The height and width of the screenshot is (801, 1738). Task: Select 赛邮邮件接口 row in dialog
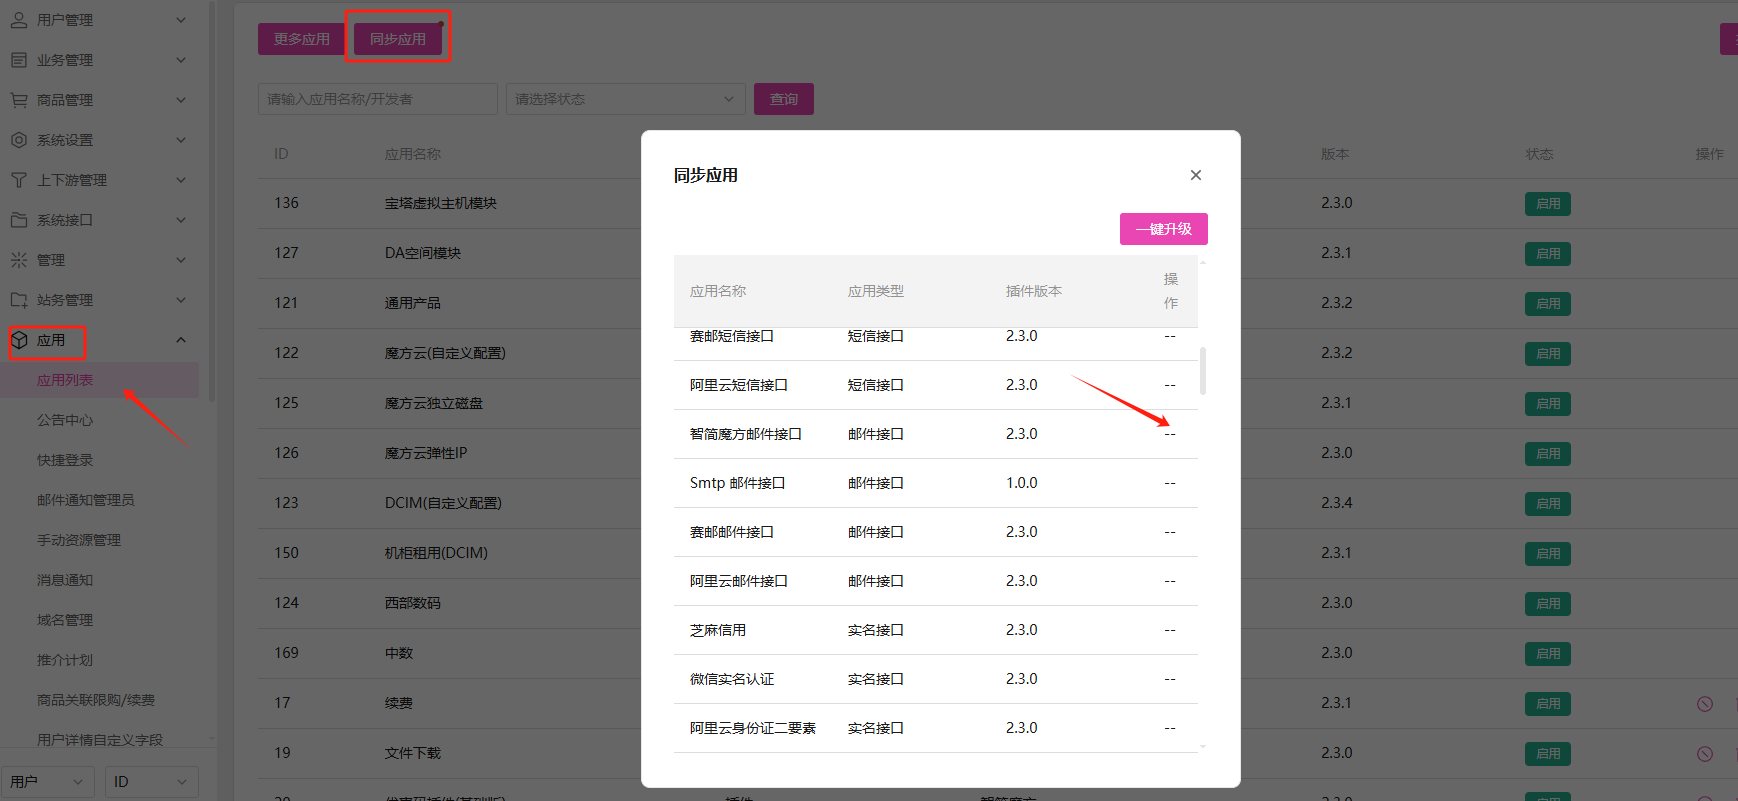click(936, 532)
